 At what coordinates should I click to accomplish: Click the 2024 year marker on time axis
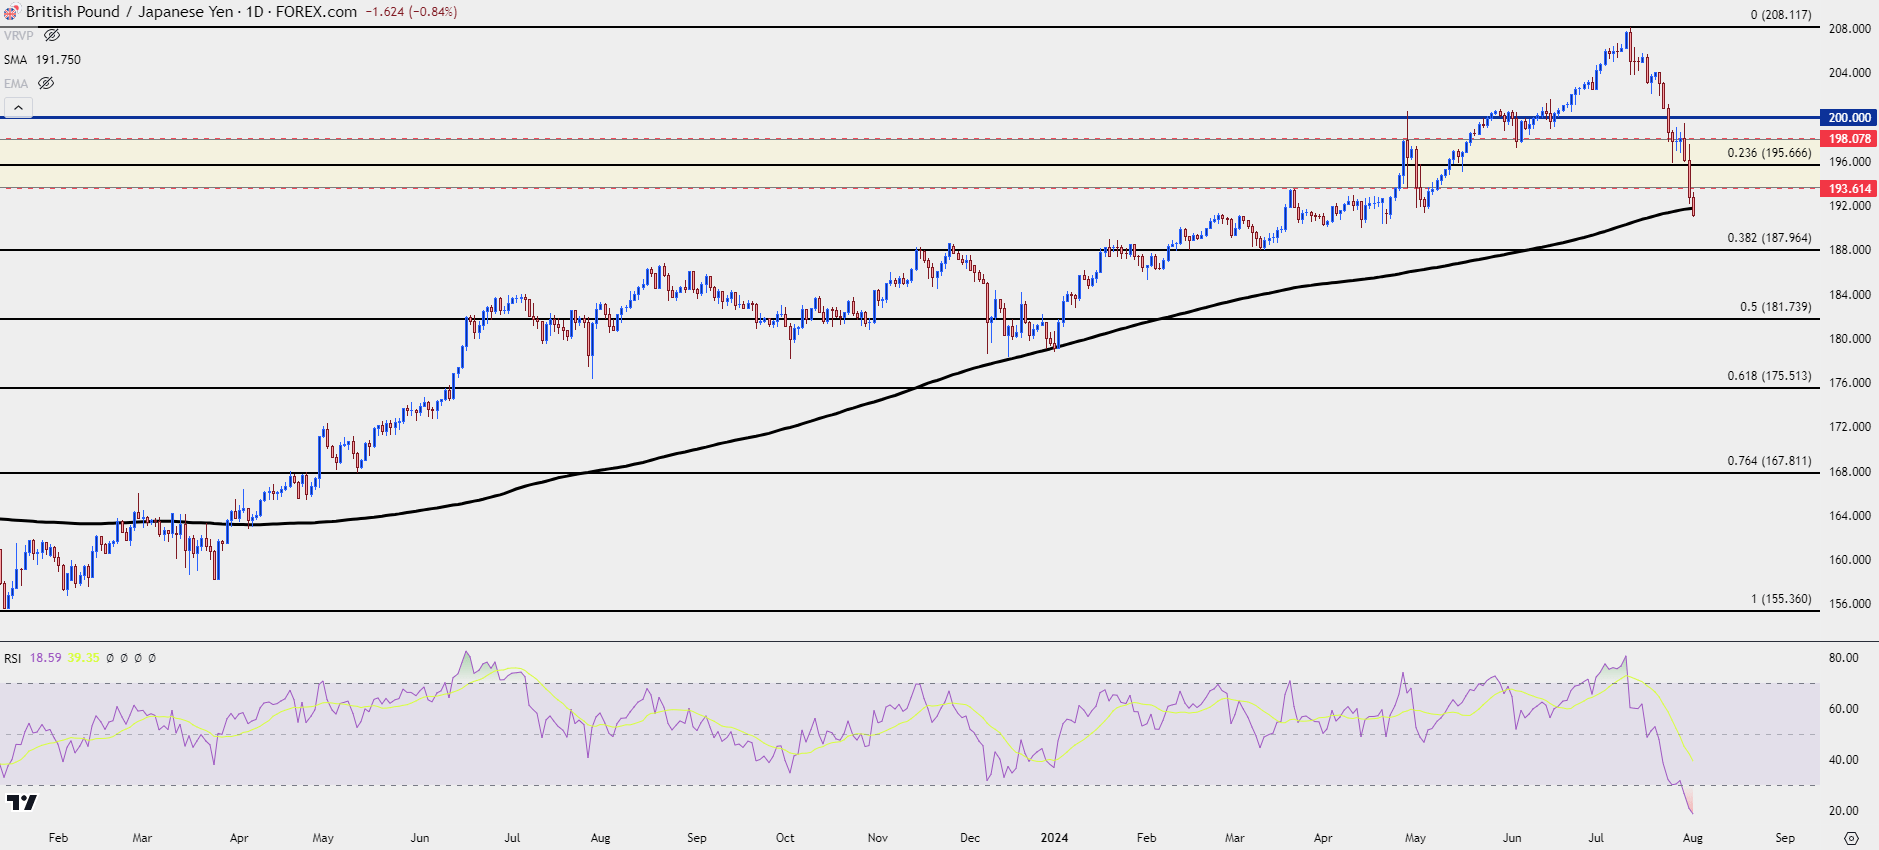pos(1054,838)
